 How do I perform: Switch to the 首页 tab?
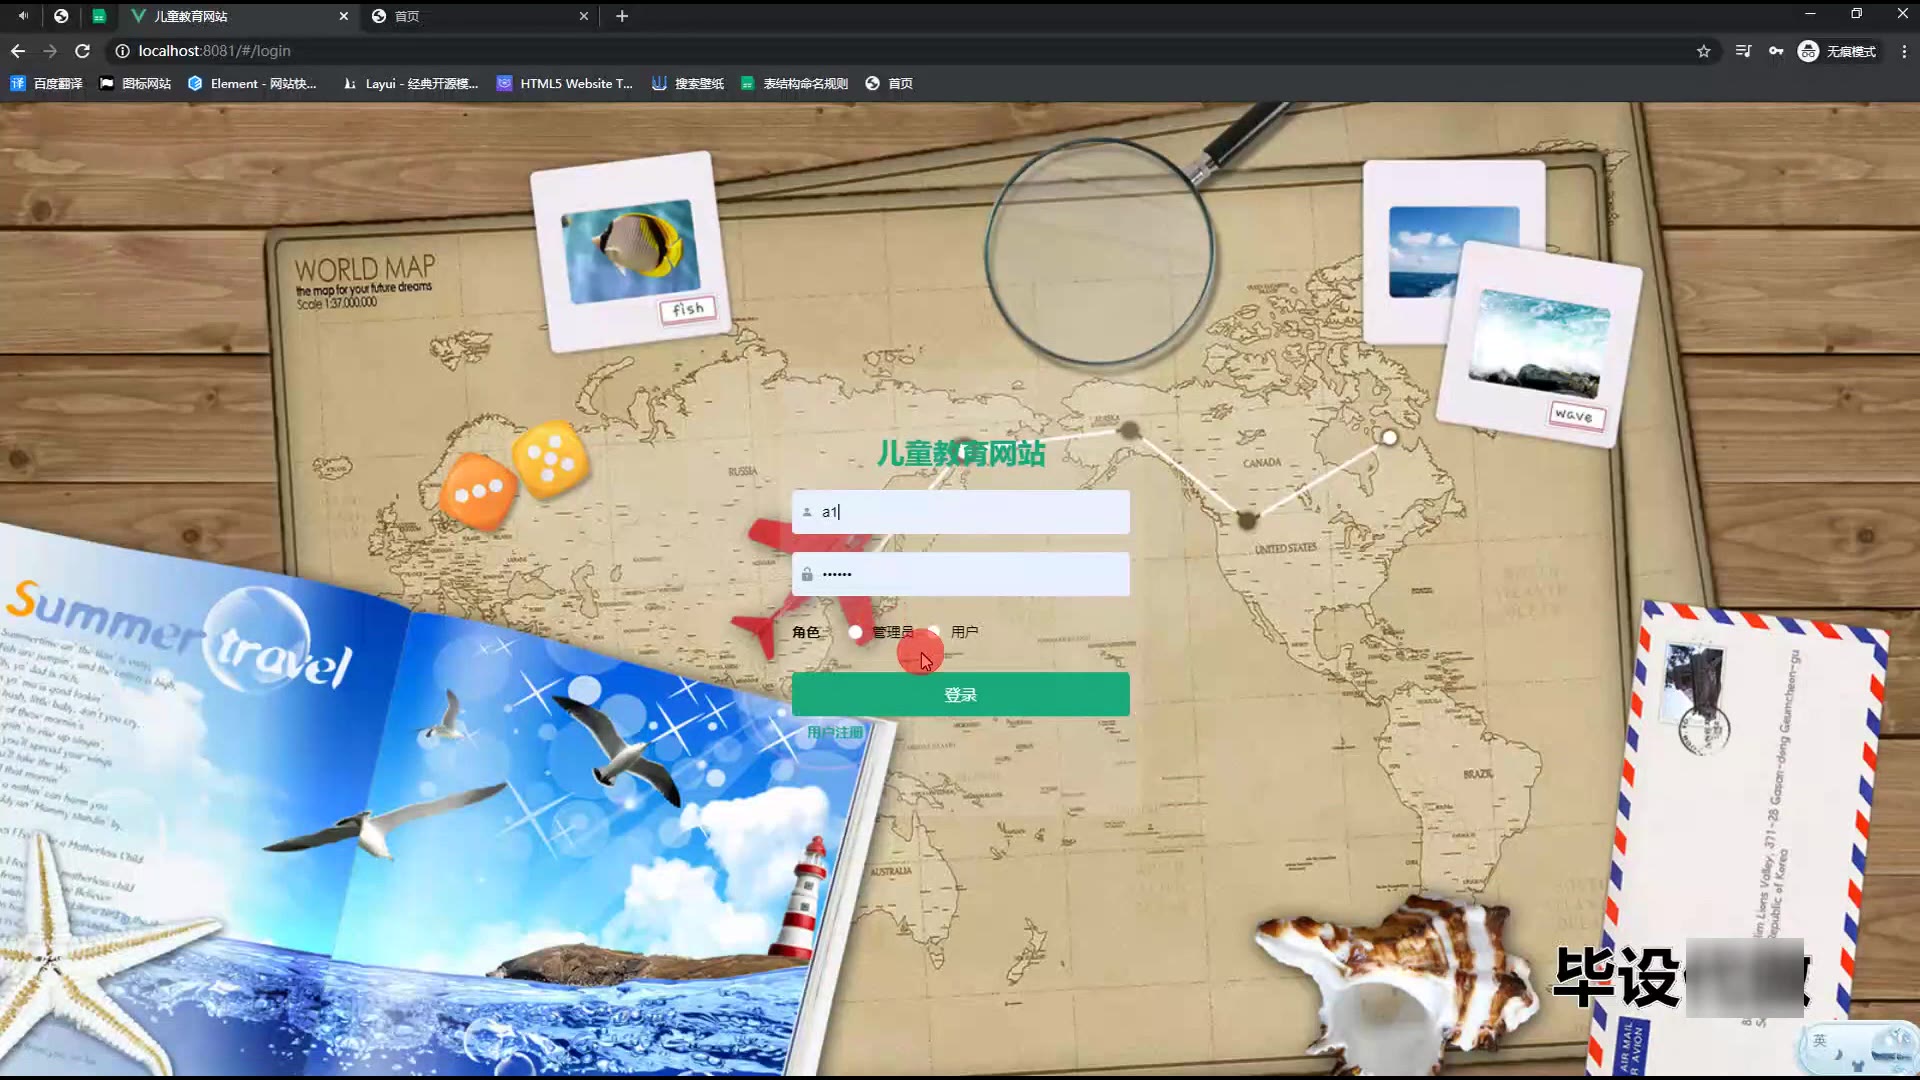pos(480,16)
